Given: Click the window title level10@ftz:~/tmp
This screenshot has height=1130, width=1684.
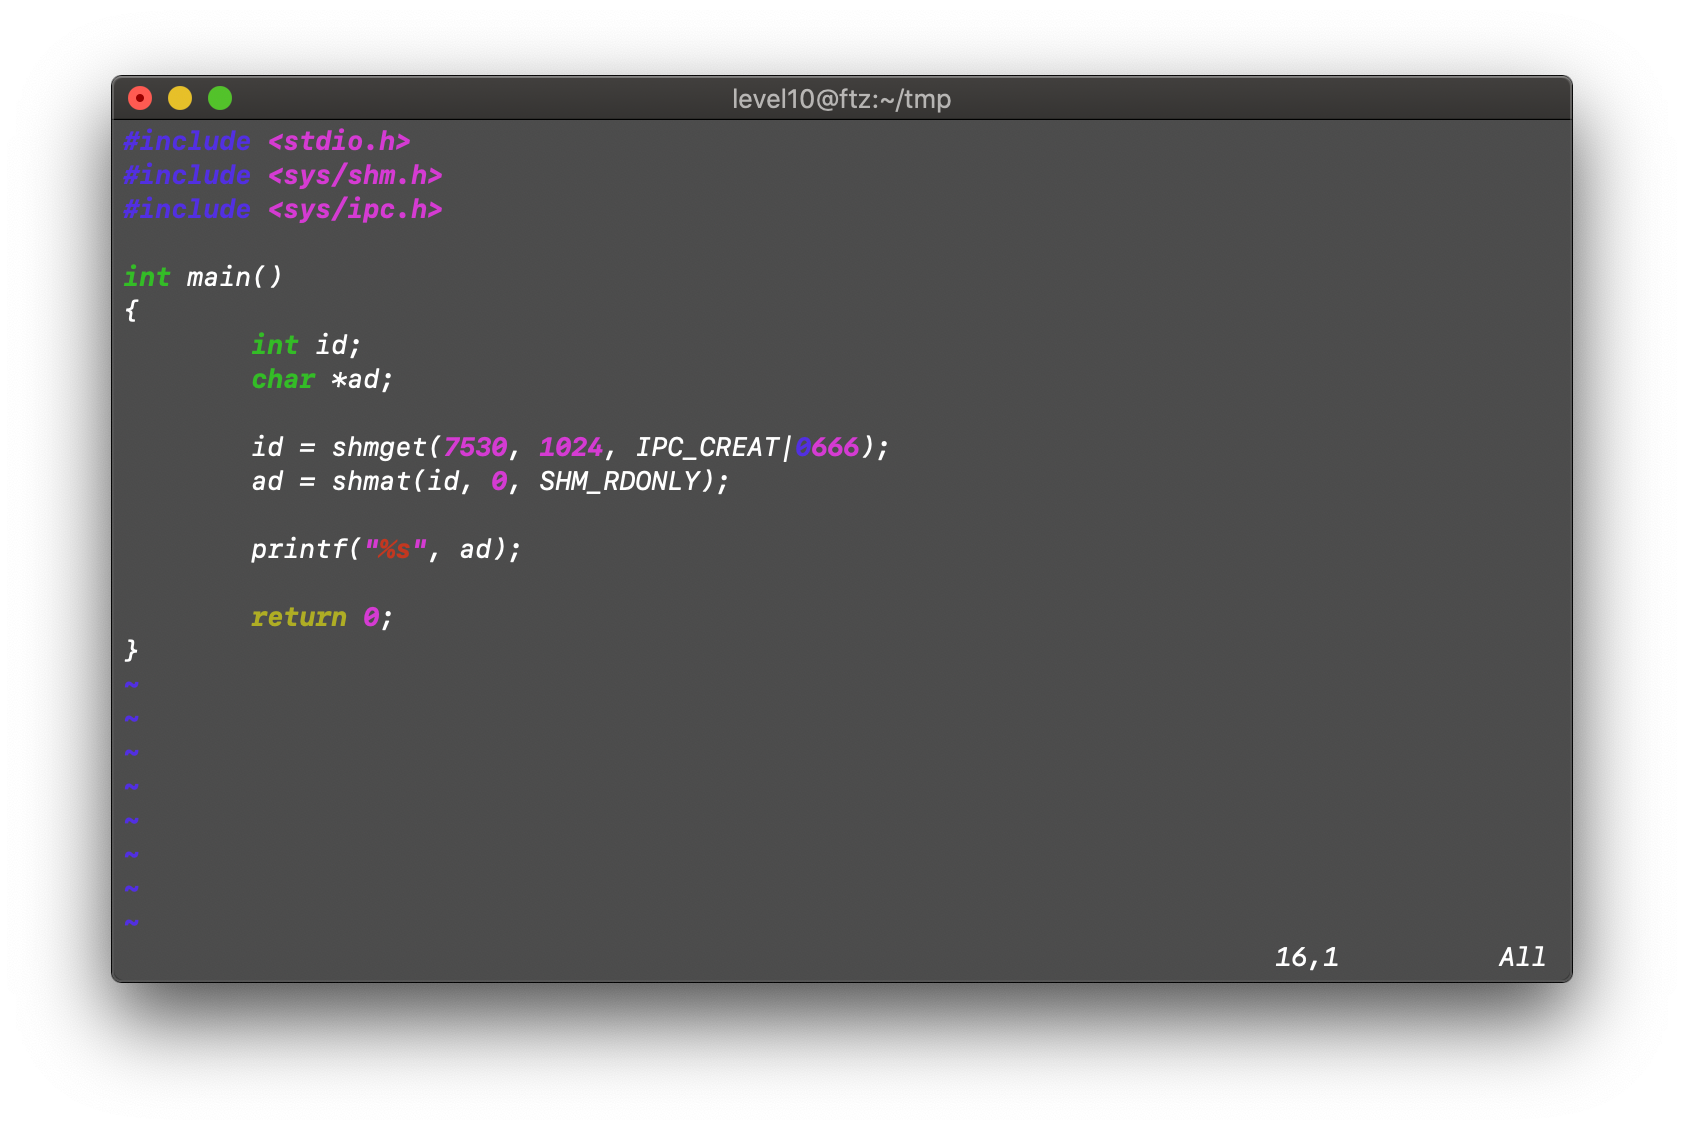Looking at the screenshot, I should pyautogui.click(x=841, y=99).
